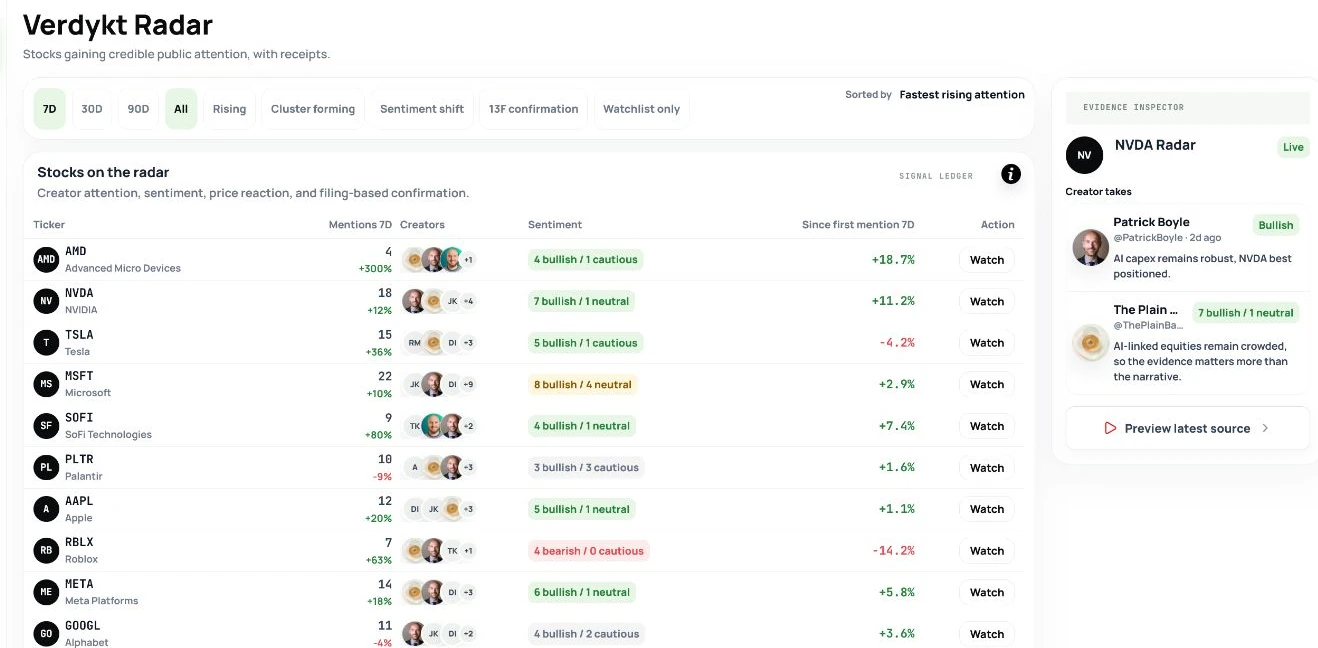Click the 8 bullish / 4 neutral badge
The image size is (1318, 648).
click(582, 384)
